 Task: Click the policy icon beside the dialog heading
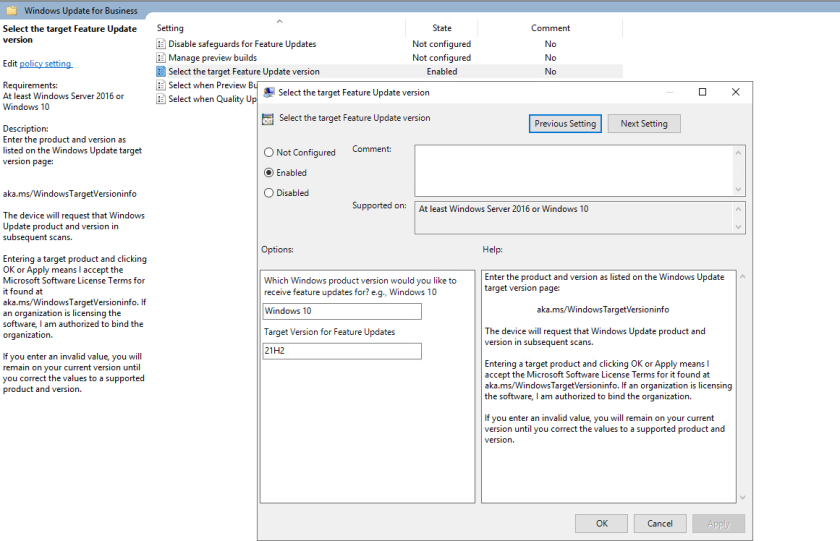tap(267, 119)
